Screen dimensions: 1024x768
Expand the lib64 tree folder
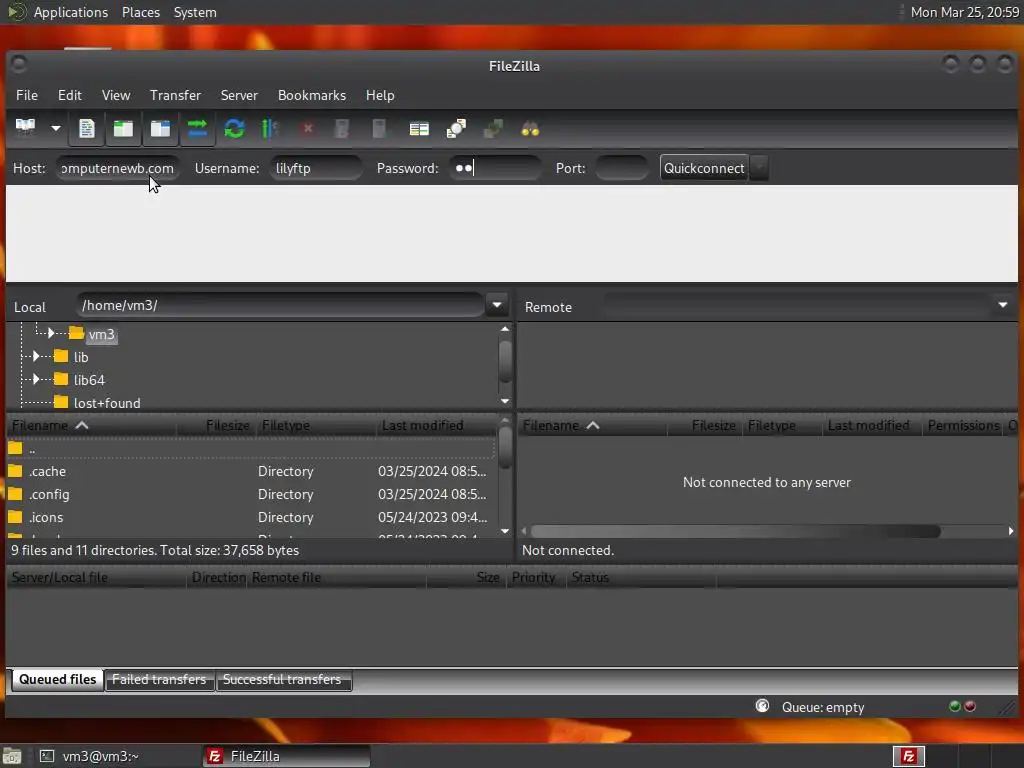coord(36,379)
